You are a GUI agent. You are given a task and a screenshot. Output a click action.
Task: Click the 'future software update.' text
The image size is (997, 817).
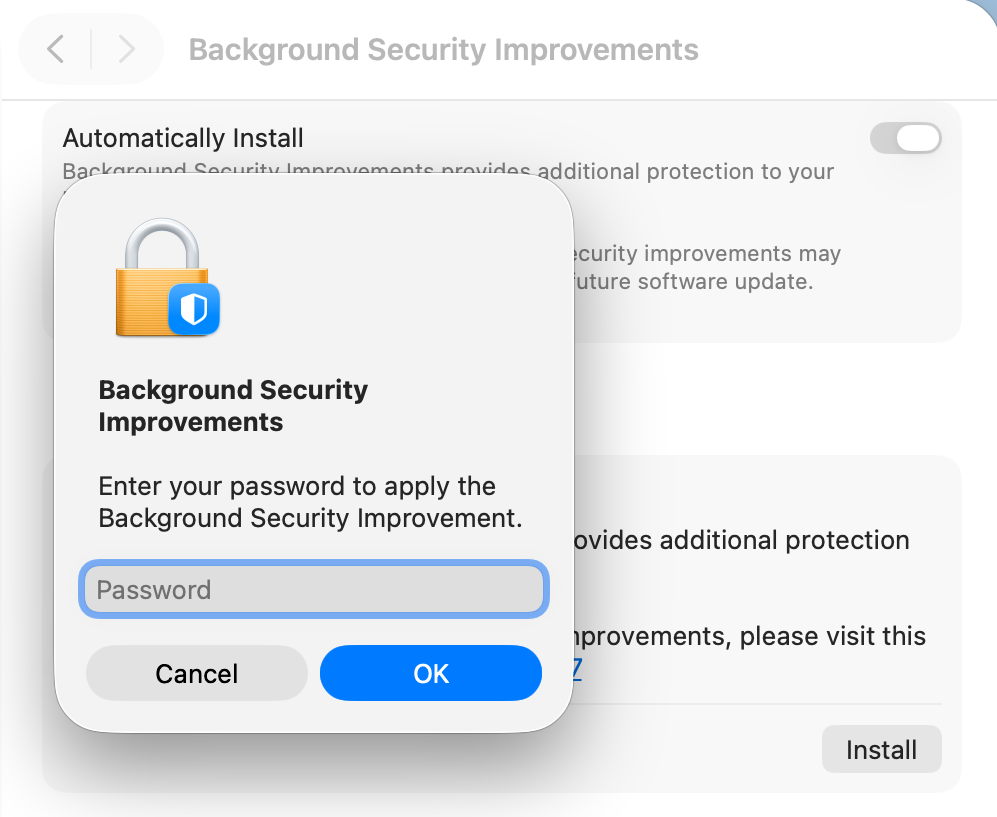click(x=690, y=281)
